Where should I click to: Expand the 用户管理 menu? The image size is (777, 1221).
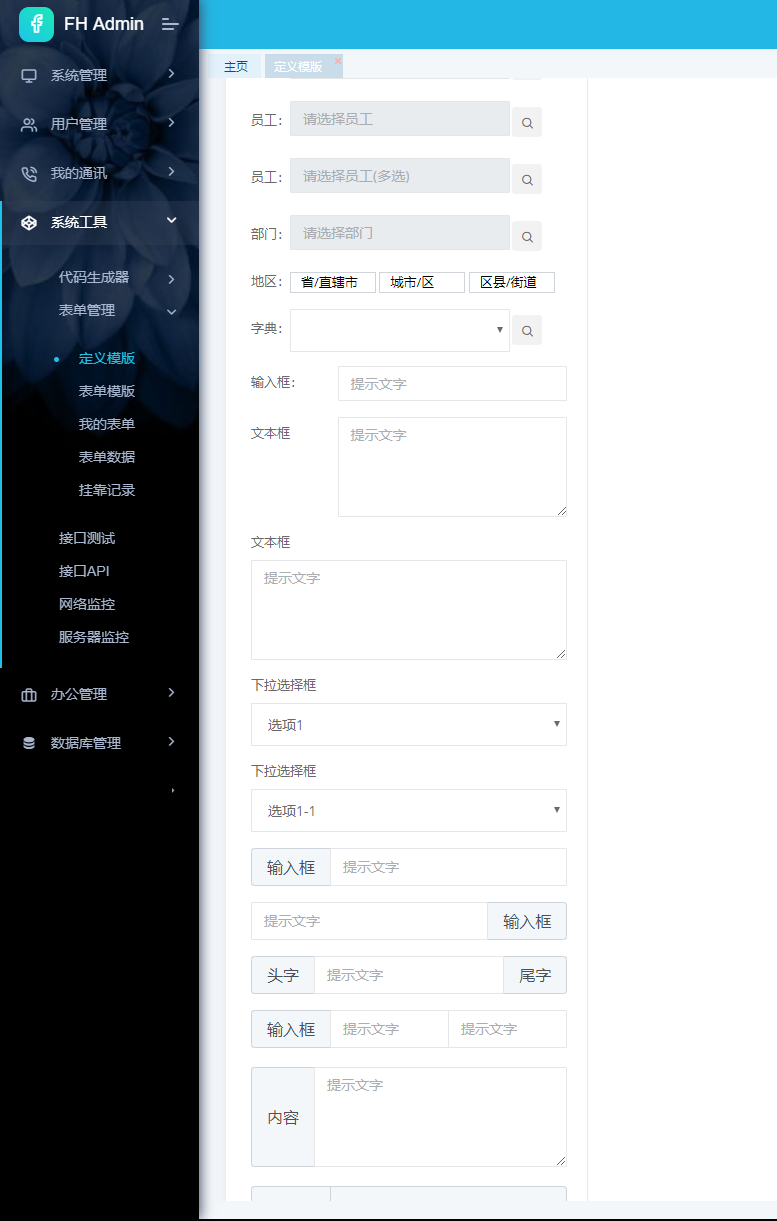(172, 123)
